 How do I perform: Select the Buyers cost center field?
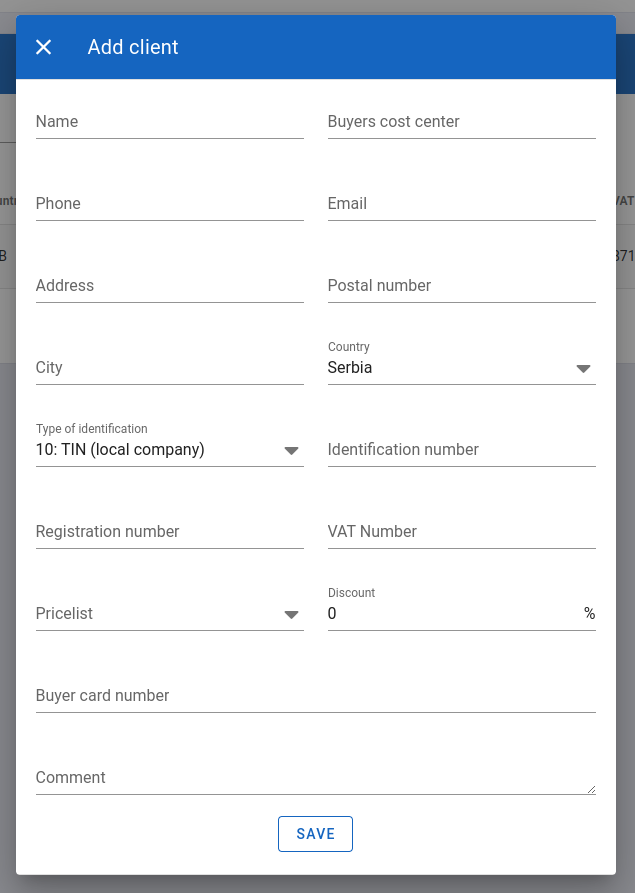[462, 122]
